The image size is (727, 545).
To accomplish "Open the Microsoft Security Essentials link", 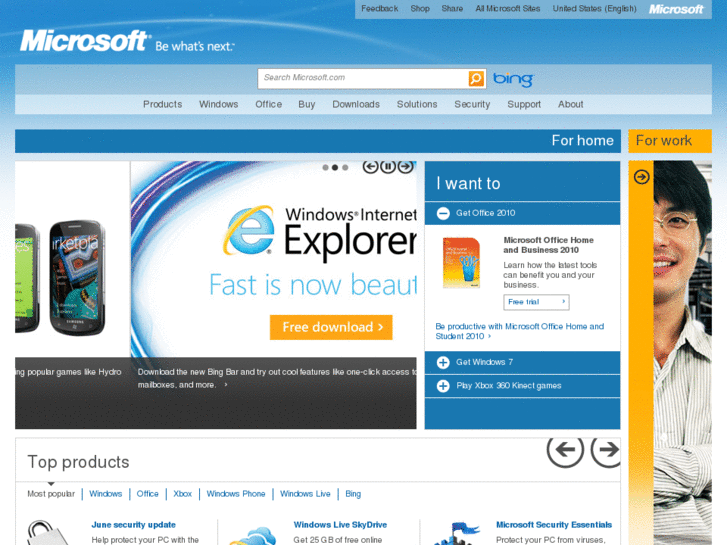I will tap(554, 525).
